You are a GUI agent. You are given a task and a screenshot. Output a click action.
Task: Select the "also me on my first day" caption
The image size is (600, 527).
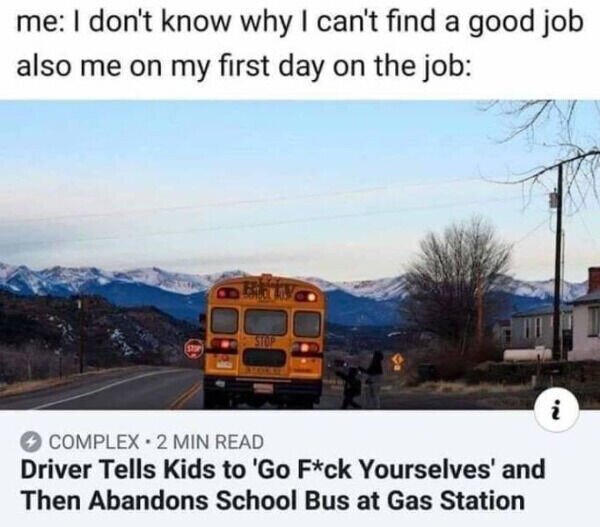click(245, 64)
